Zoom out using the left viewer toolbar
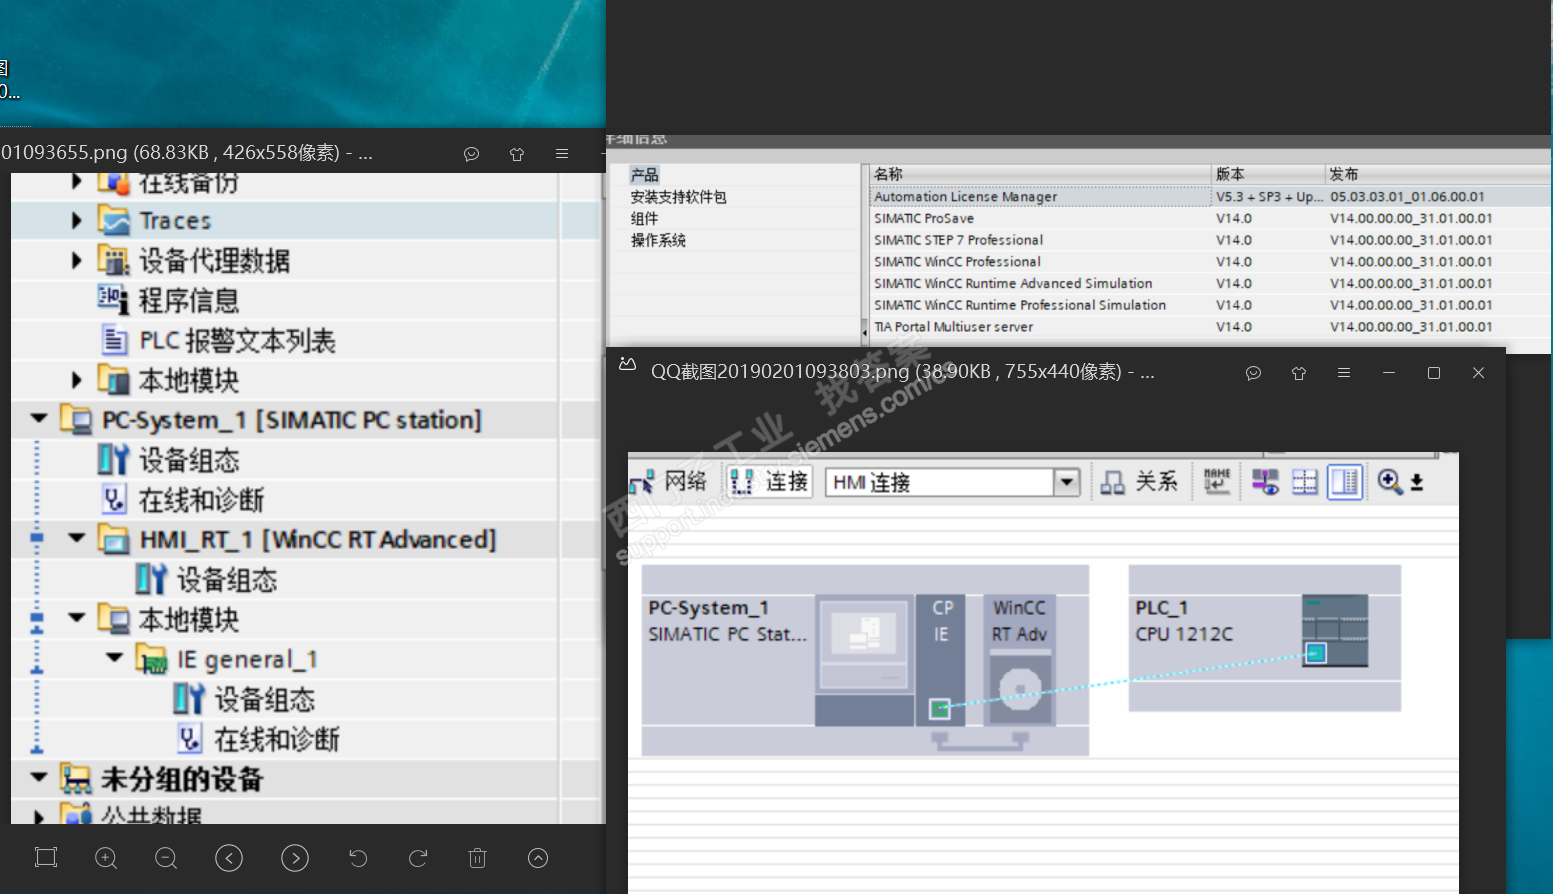The height and width of the screenshot is (894, 1553). coord(166,858)
